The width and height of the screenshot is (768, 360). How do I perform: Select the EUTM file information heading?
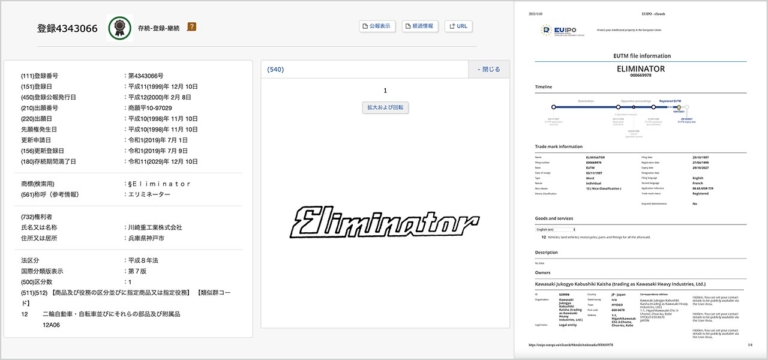(x=642, y=56)
